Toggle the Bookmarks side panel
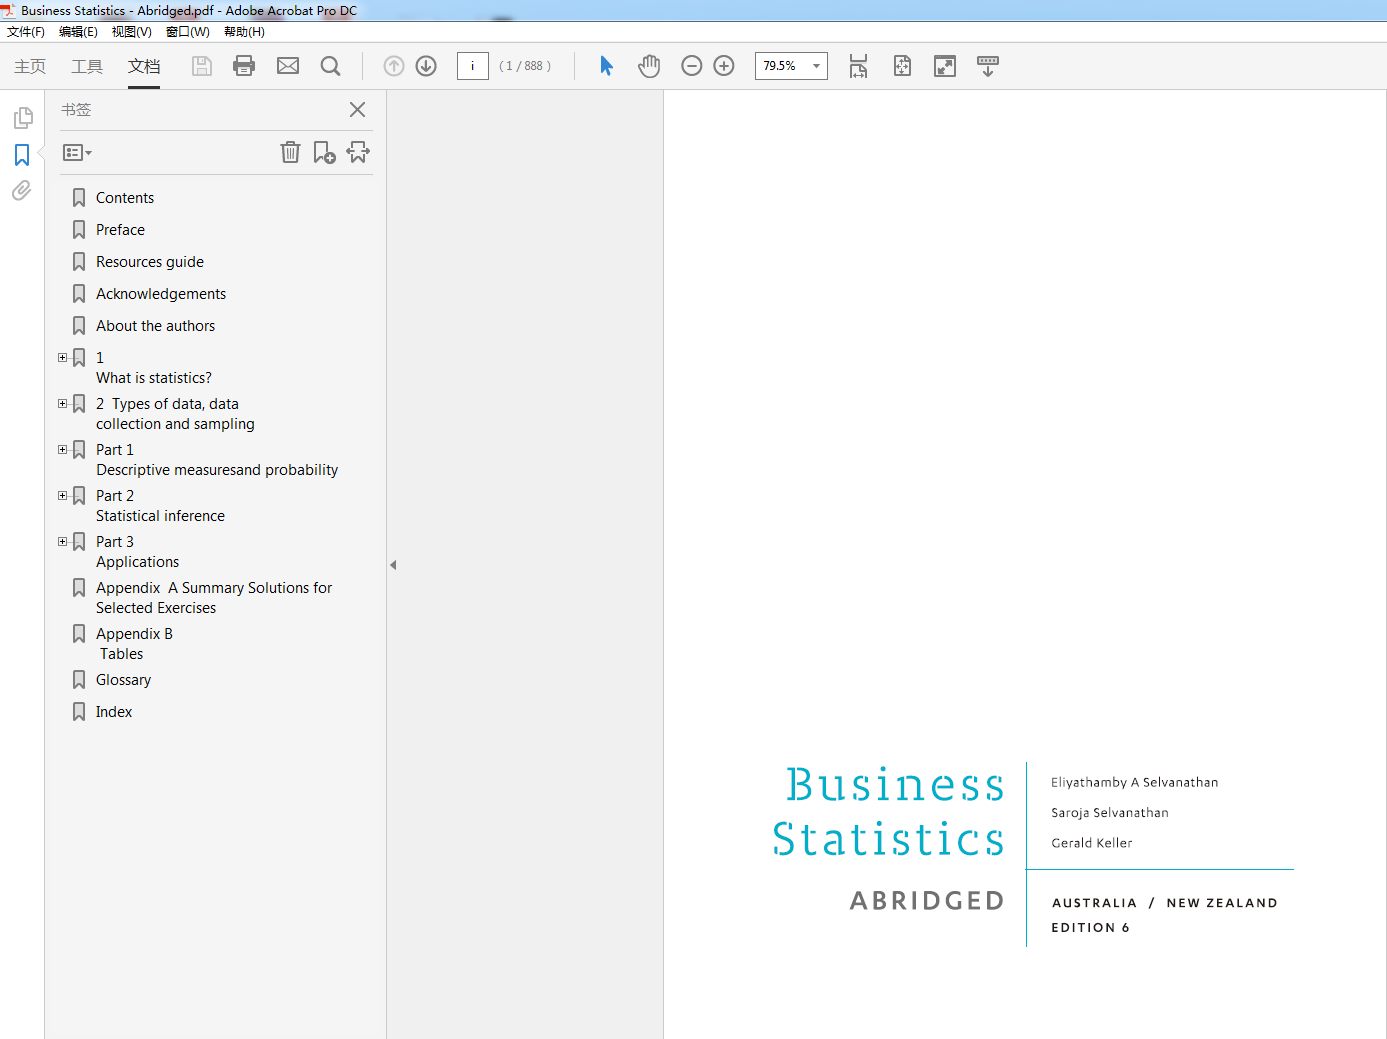 [x=22, y=155]
